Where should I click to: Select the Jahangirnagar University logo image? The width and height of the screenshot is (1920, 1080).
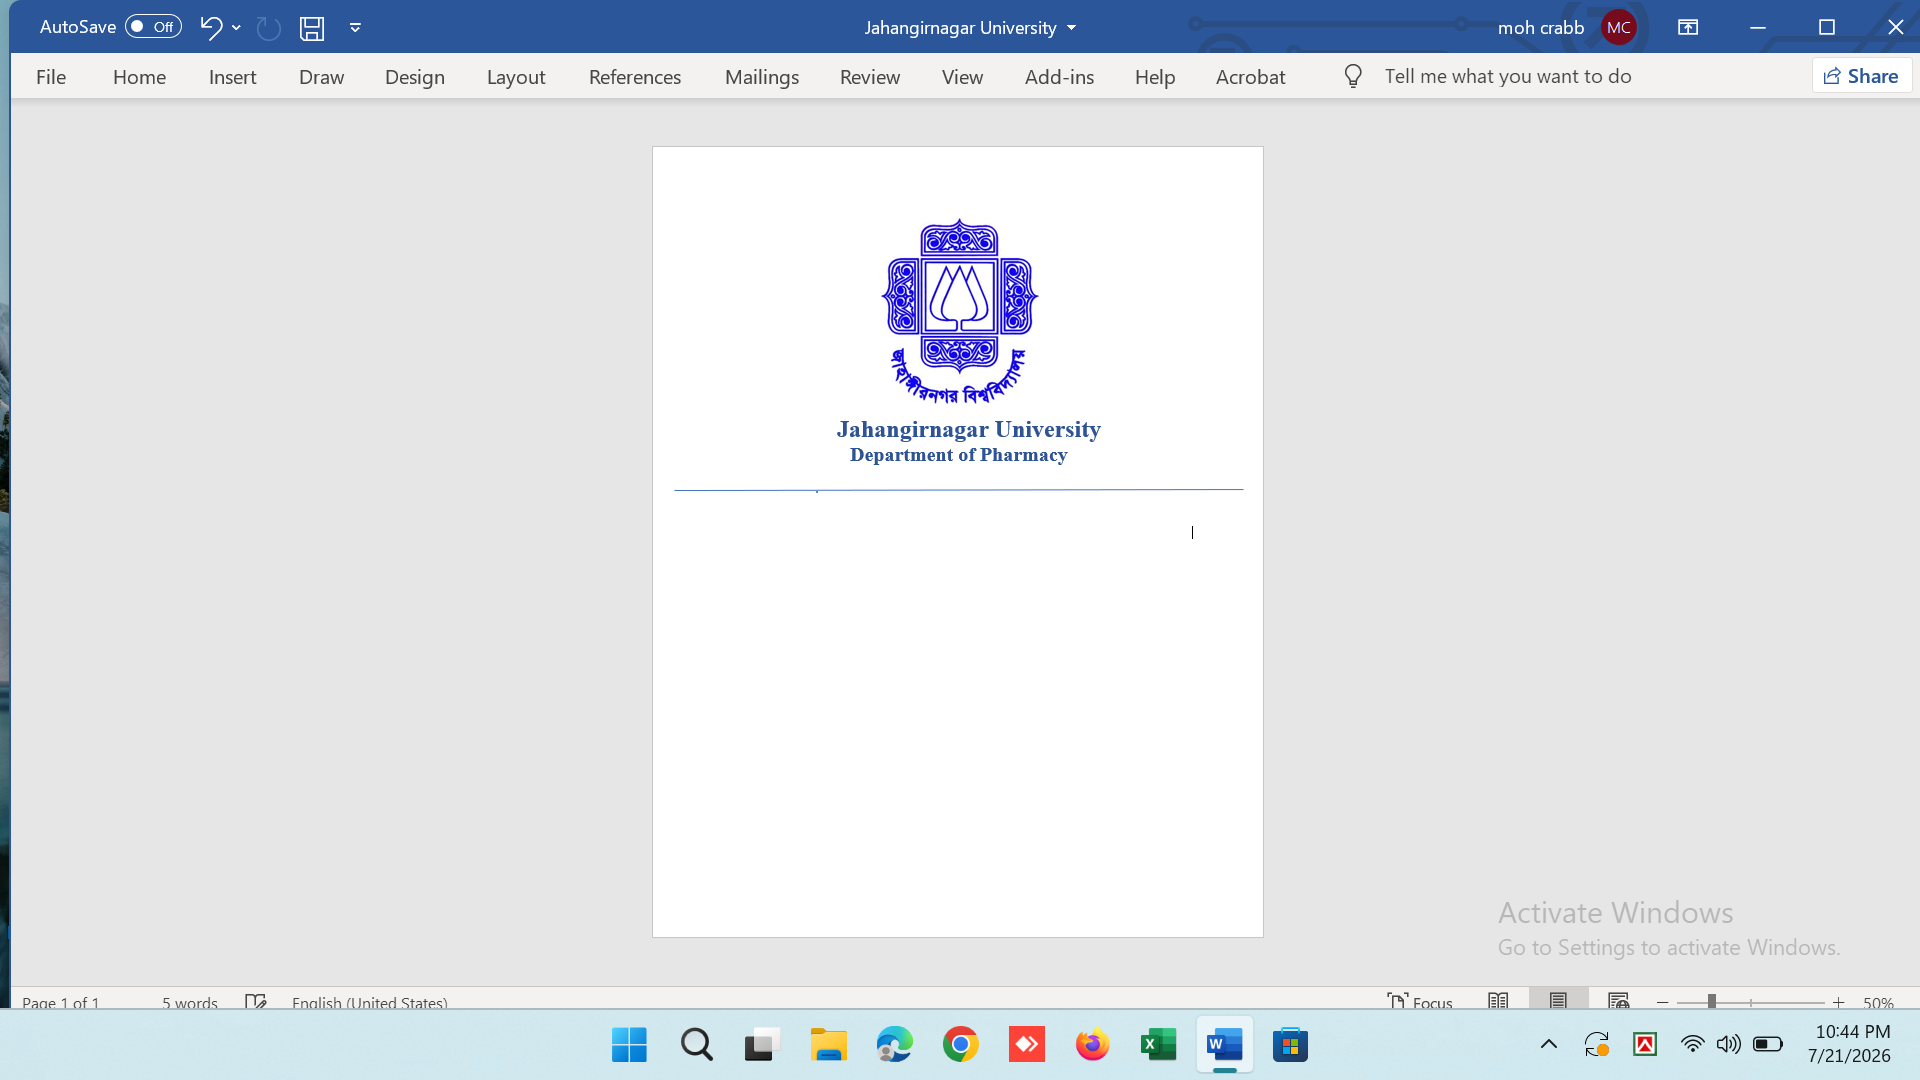tap(959, 311)
